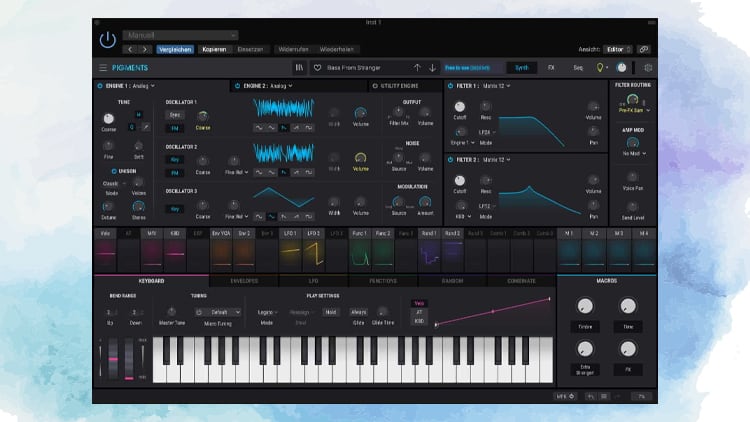The image size is (750, 422).
Task: Click the plugin power icon
Action: point(107,41)
